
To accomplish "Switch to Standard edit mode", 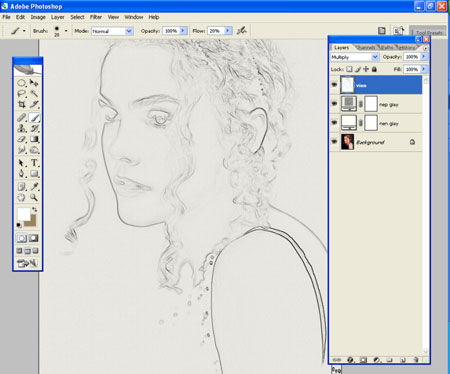I will pyautogui.click(x=22, y=238).
